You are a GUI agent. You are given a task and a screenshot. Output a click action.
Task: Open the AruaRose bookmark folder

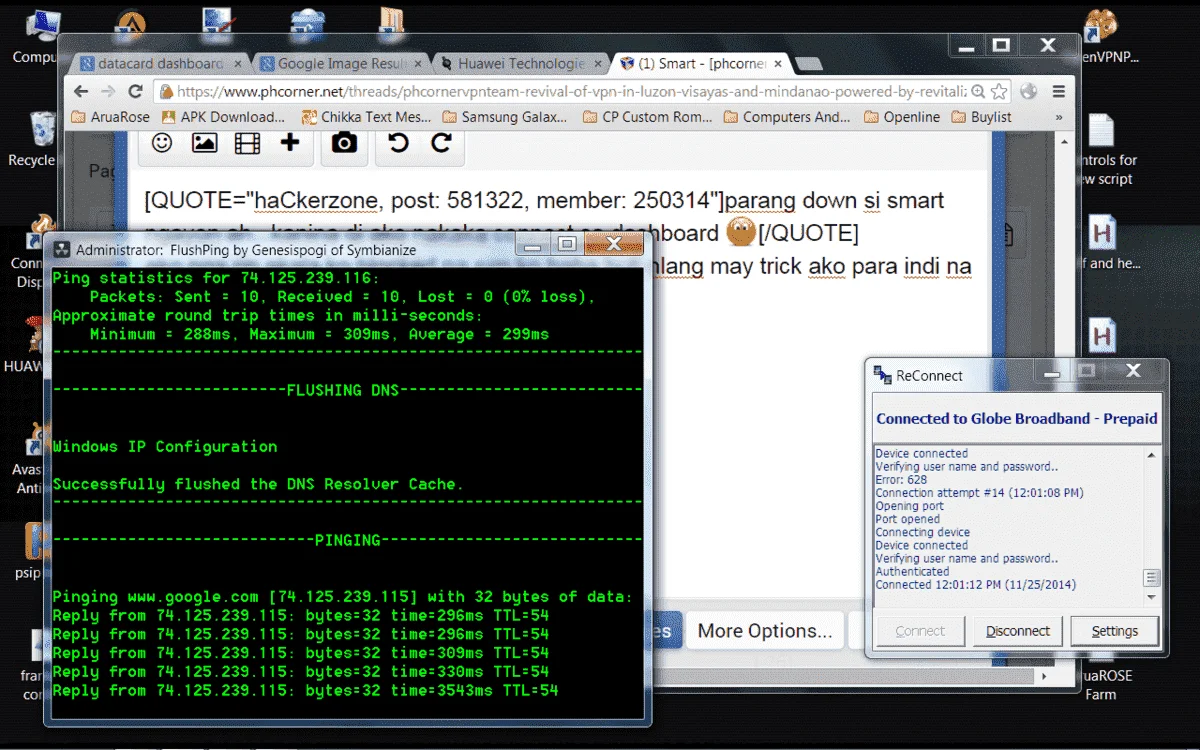pyautogui.click(x=111, y=117)
